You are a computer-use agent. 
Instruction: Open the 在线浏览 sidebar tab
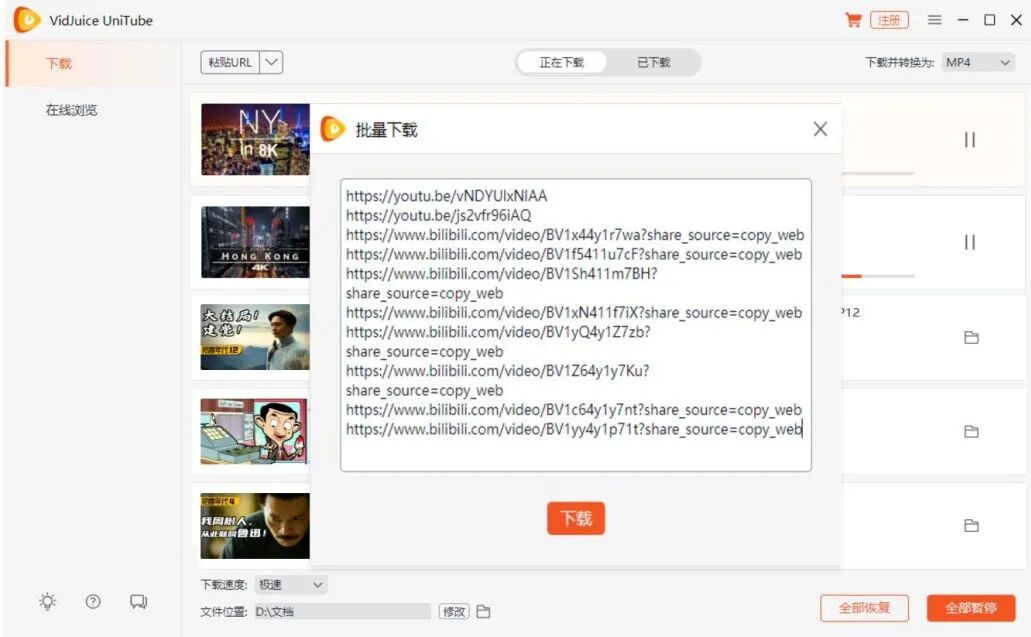tap(71, 110)
